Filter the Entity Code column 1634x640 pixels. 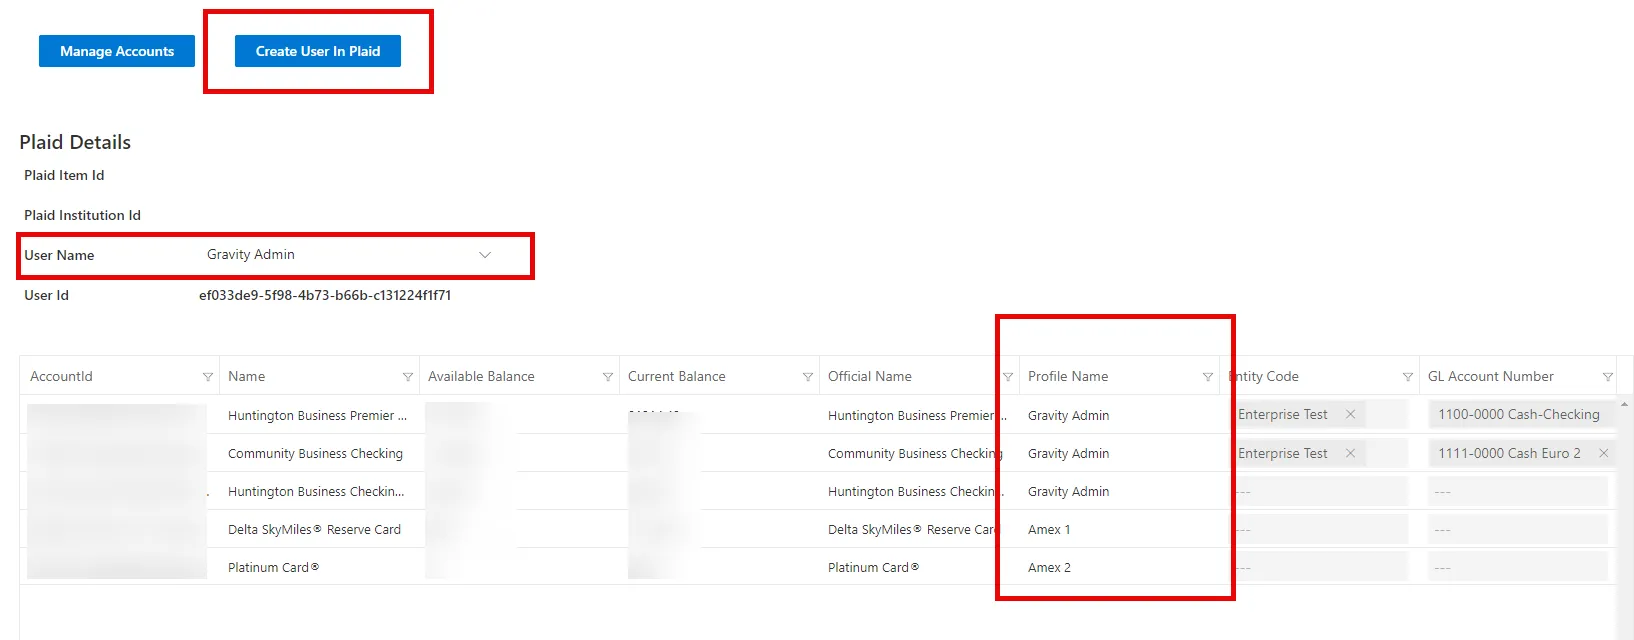pyautogui.click(x=1408, y=377)
